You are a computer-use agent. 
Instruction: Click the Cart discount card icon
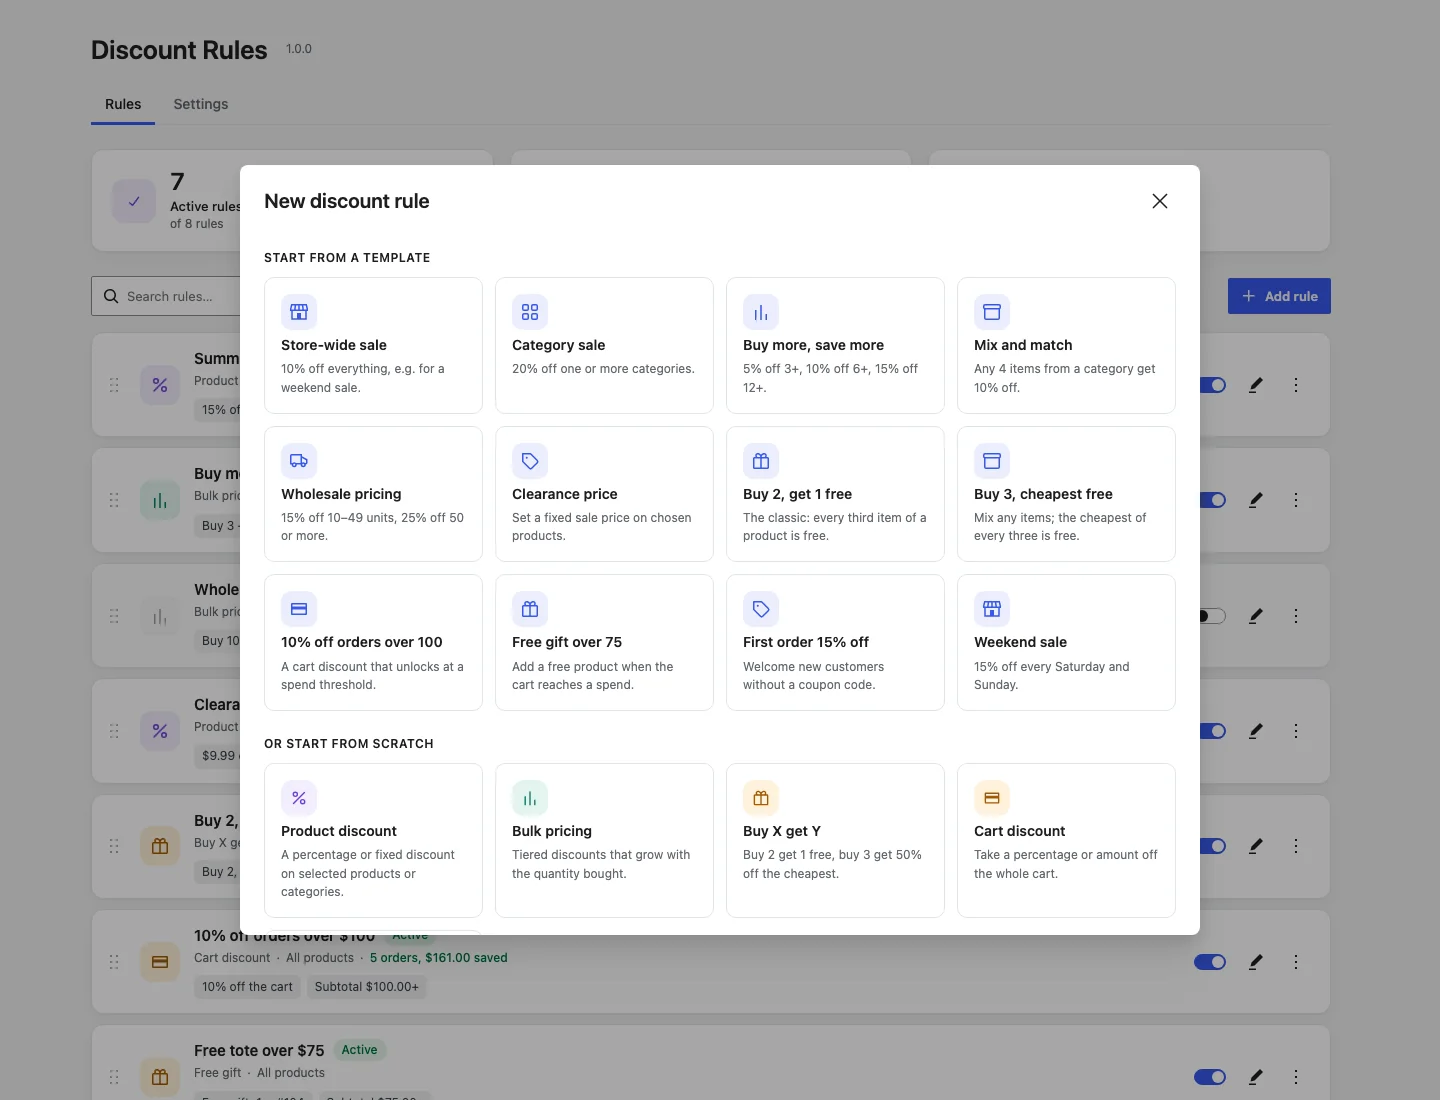992,798
